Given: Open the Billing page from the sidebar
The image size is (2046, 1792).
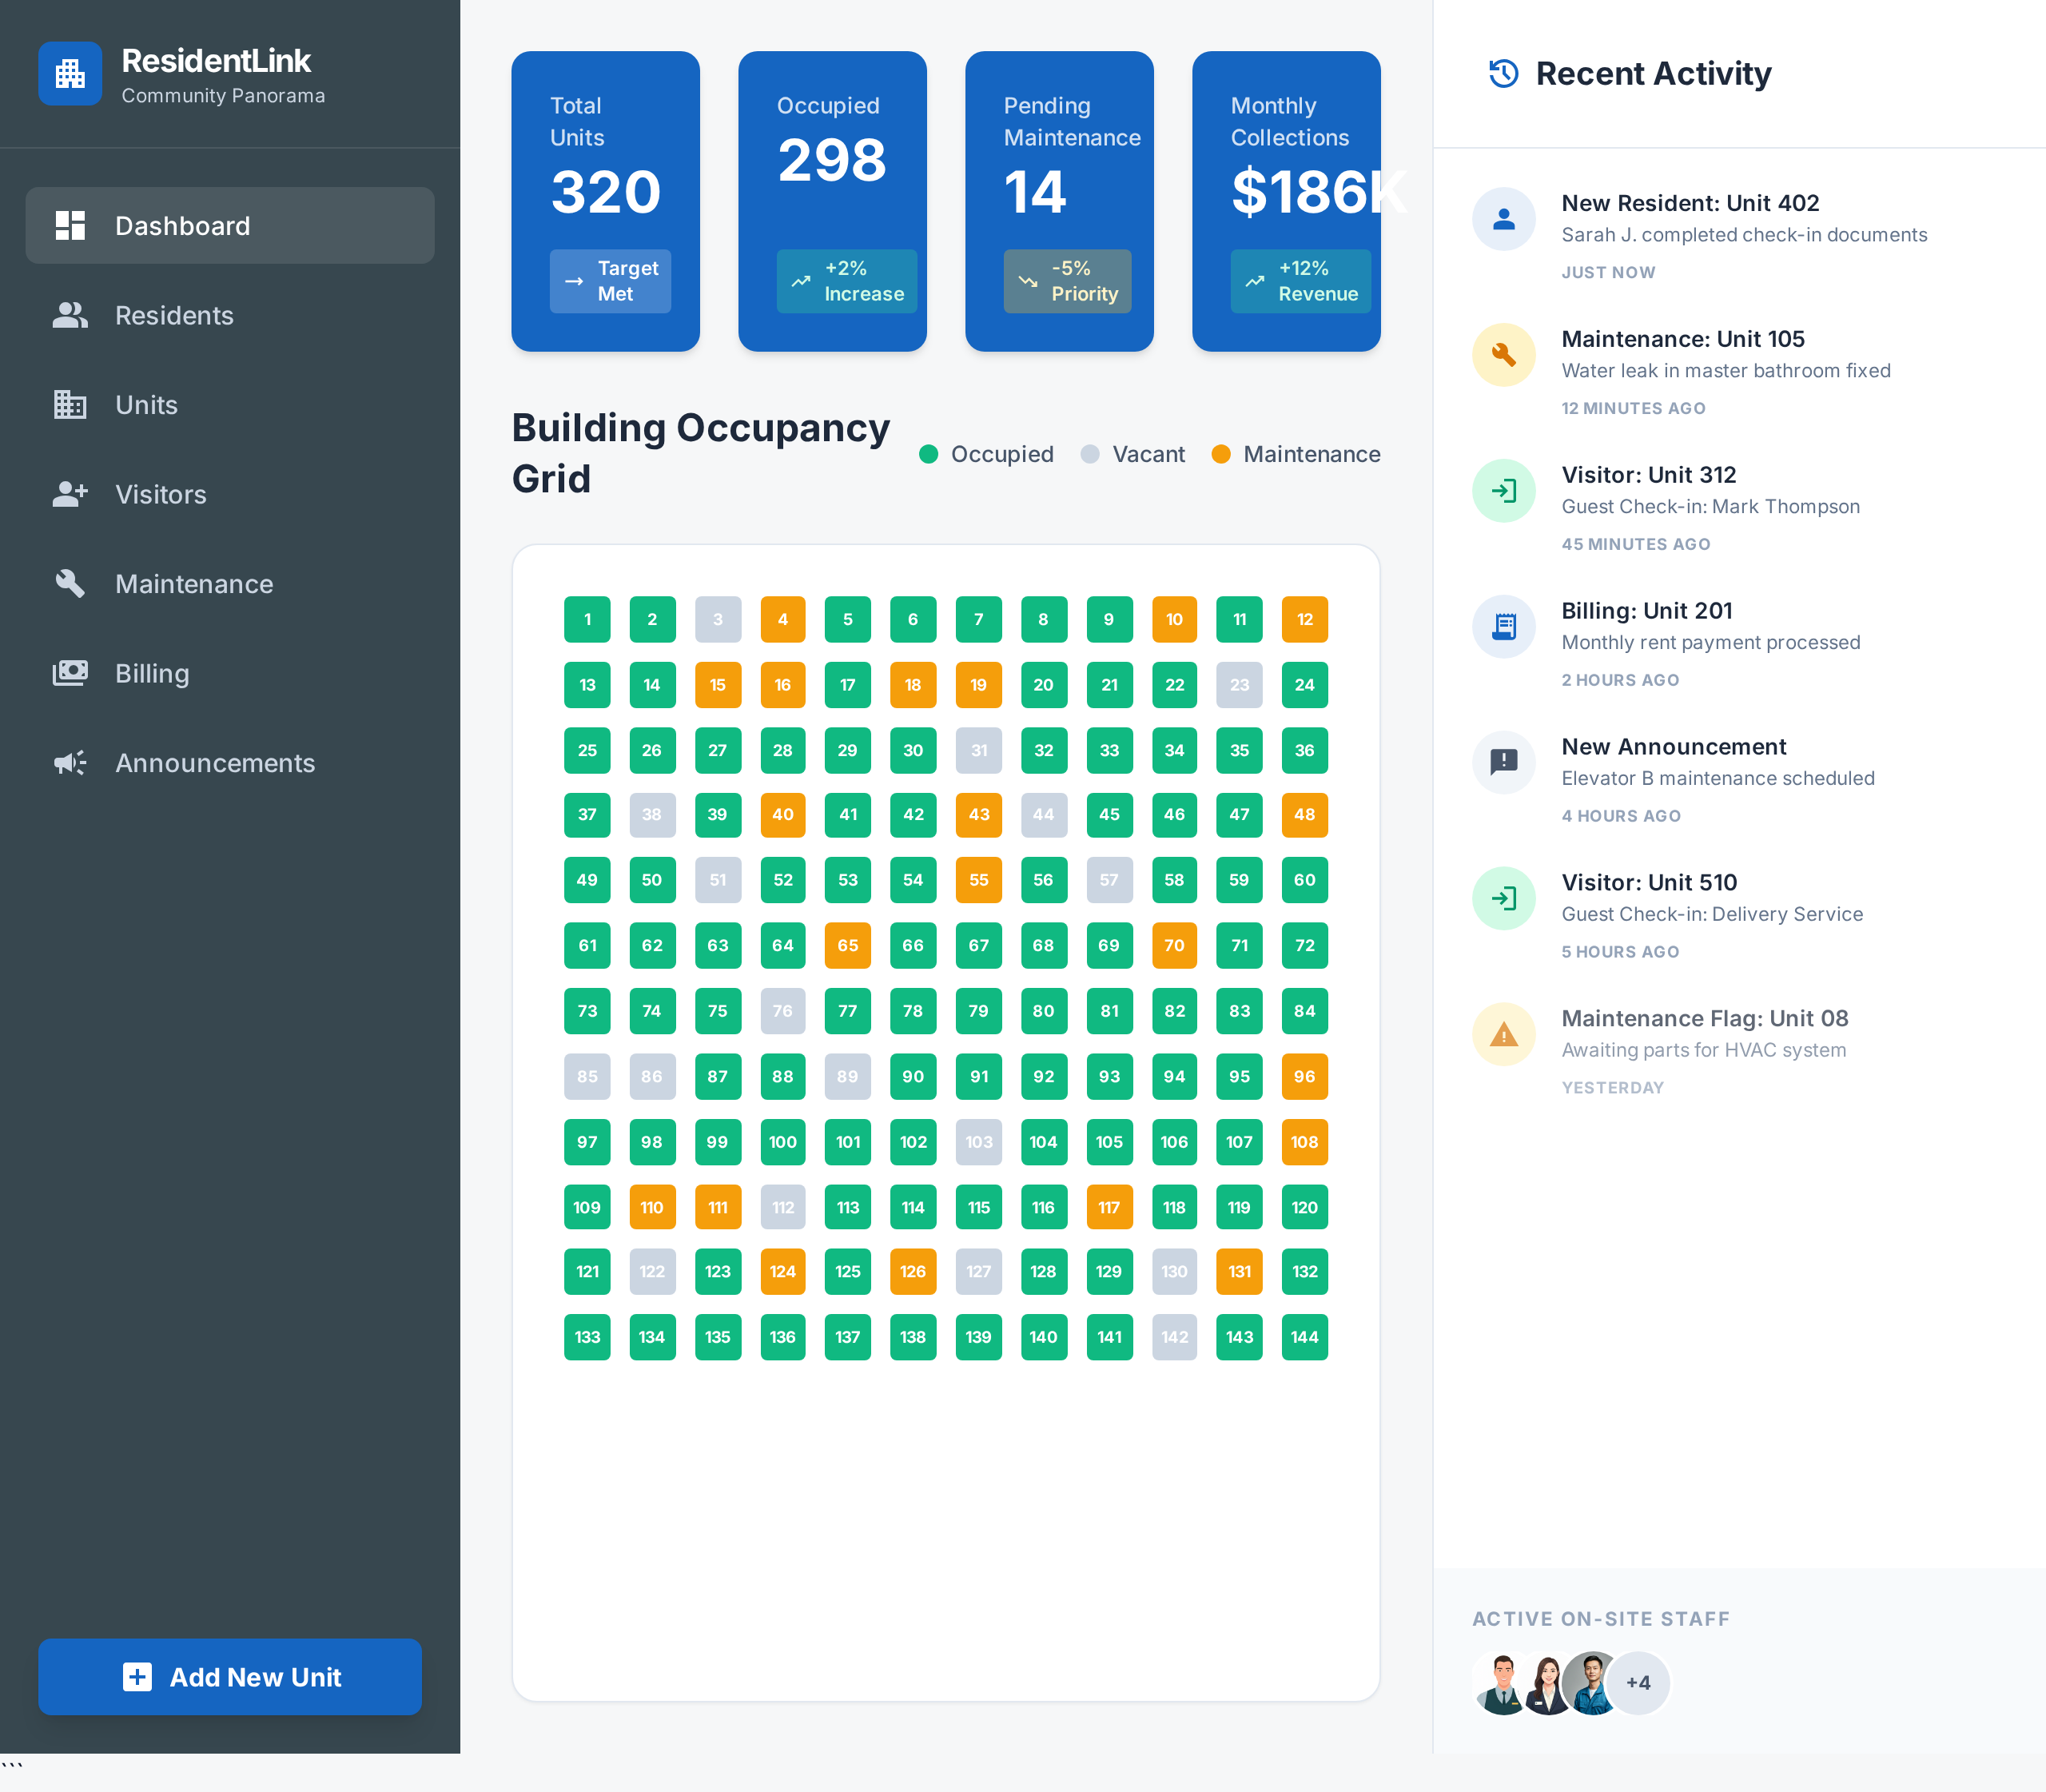Looking at the screenshot, I should 152,674.
